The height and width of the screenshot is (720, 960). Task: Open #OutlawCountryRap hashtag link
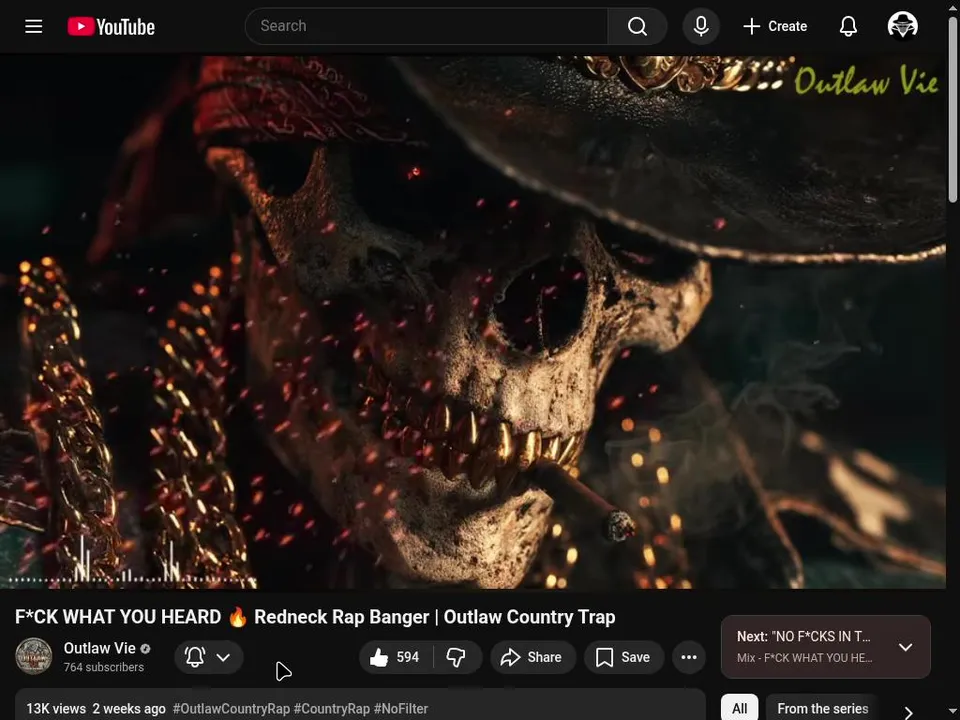(231, 708)
